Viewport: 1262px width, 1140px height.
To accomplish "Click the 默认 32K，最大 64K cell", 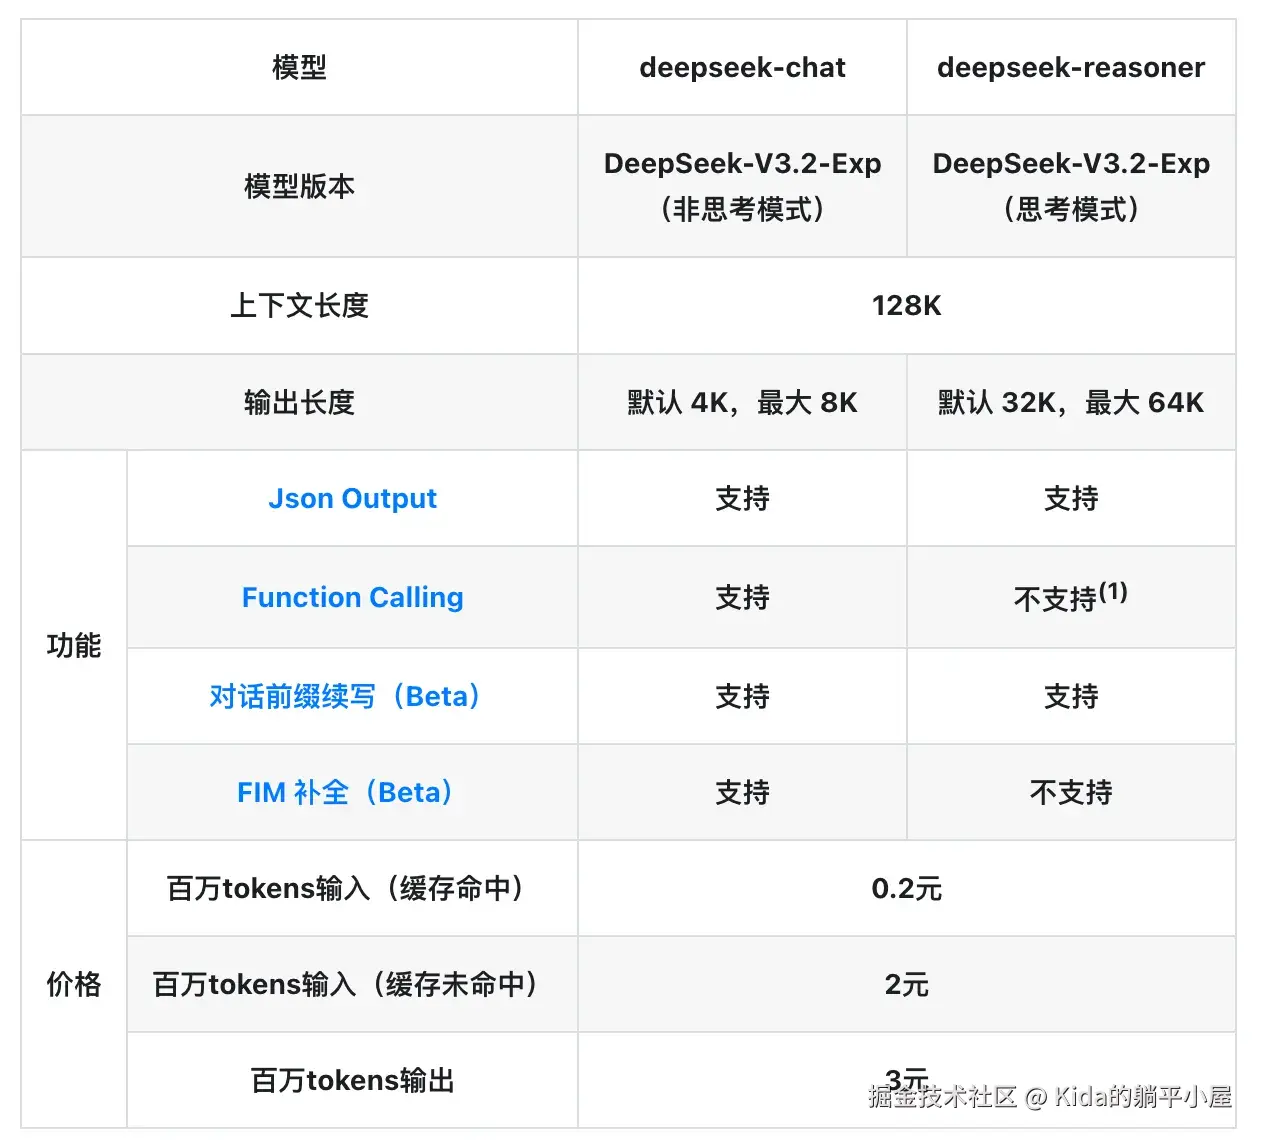I will coord(1071,402).
